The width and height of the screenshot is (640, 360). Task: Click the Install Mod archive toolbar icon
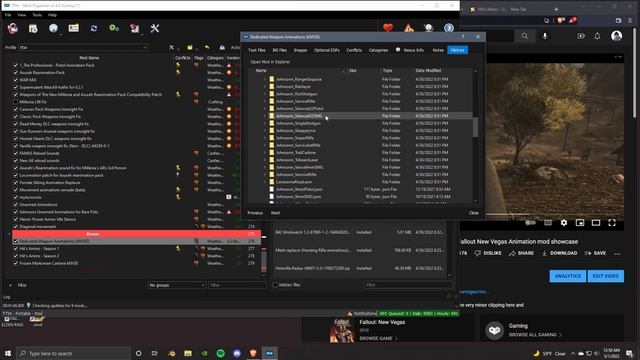pyautogui.click(x=33, y=28)
